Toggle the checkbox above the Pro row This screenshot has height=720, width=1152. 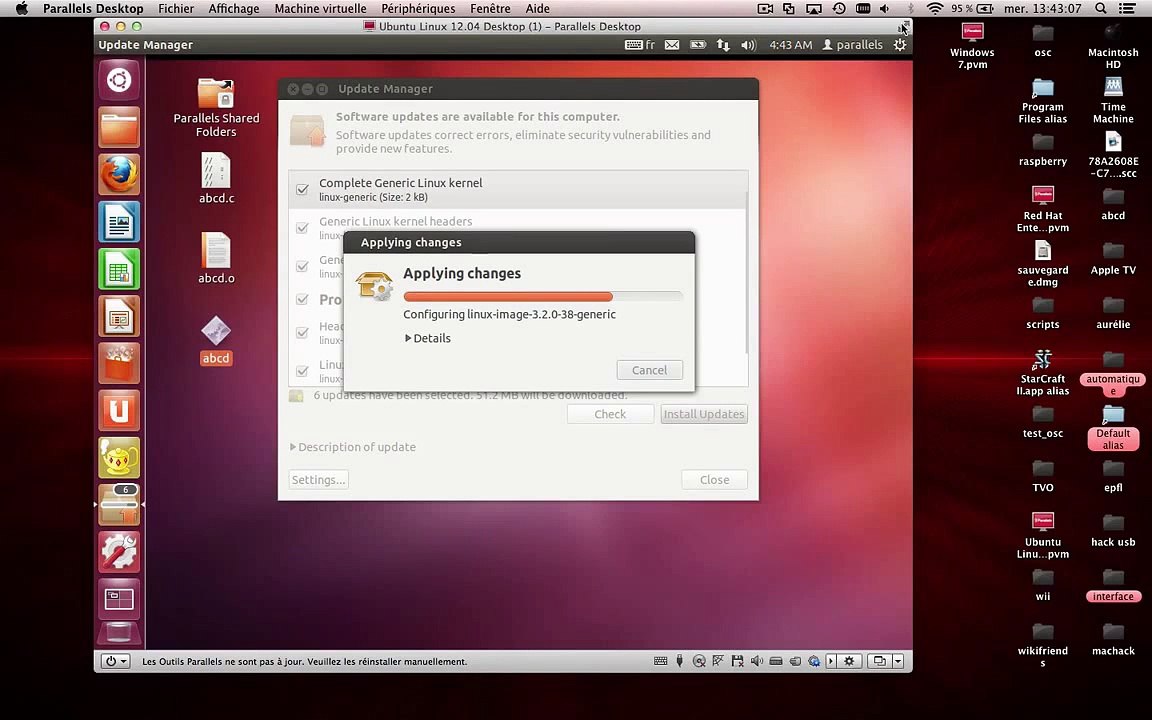click(x=302, y=266)
